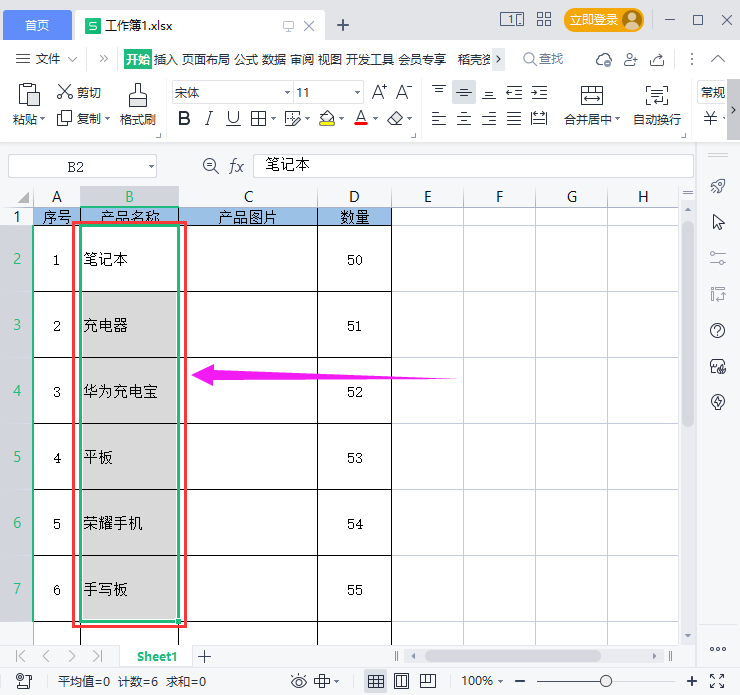The image size is (740, 695).
Task: Toggle italic formatting
Action: click(209, 118)
